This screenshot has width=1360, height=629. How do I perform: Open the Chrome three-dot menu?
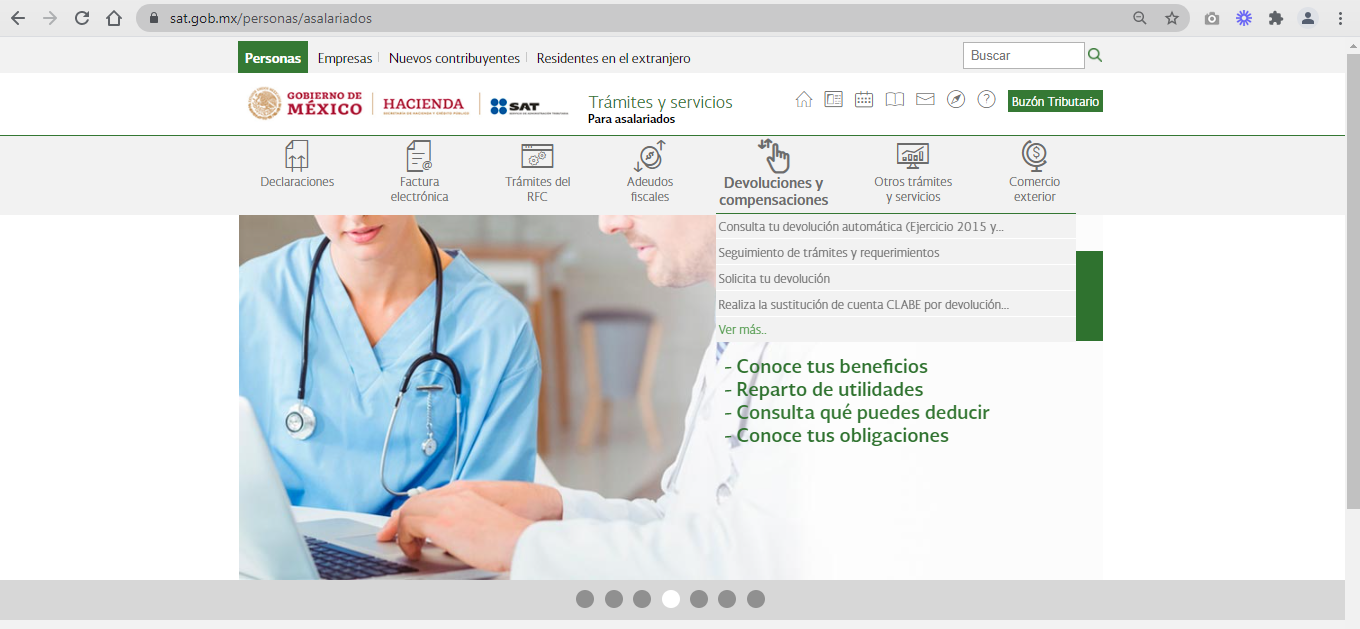[1340, 18]
